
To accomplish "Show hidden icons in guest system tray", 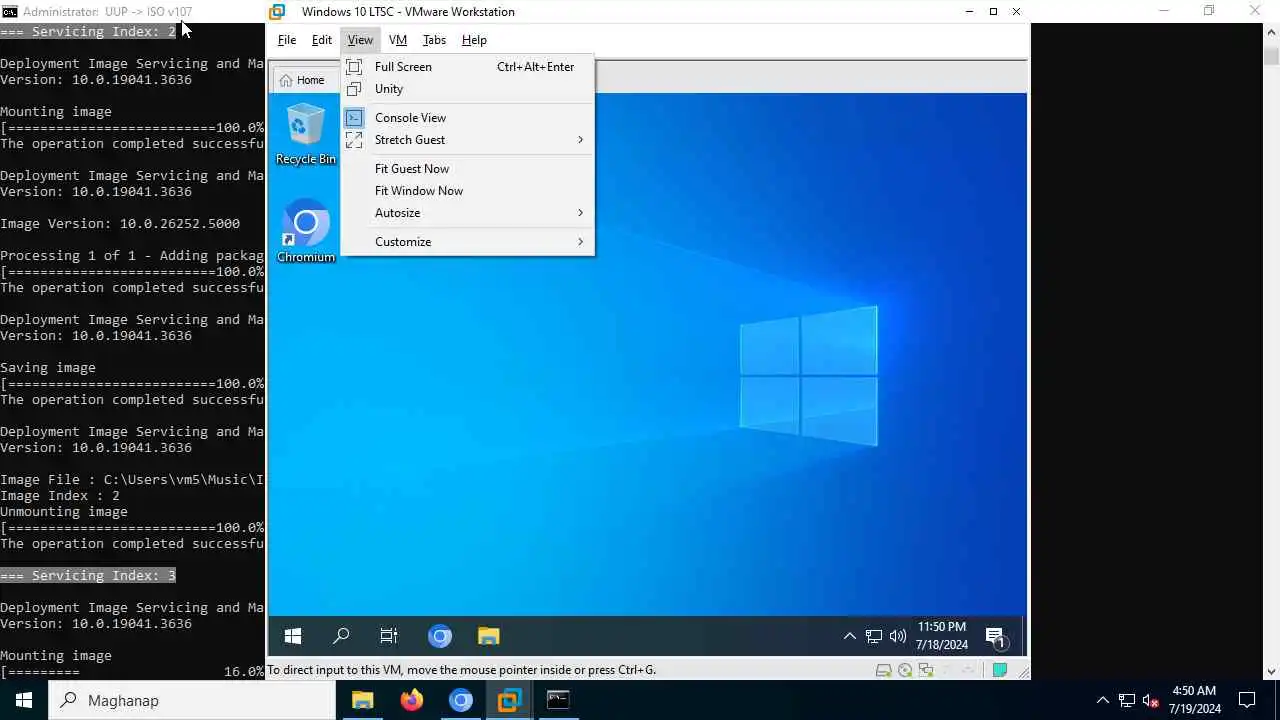I will tap(849, 636).
